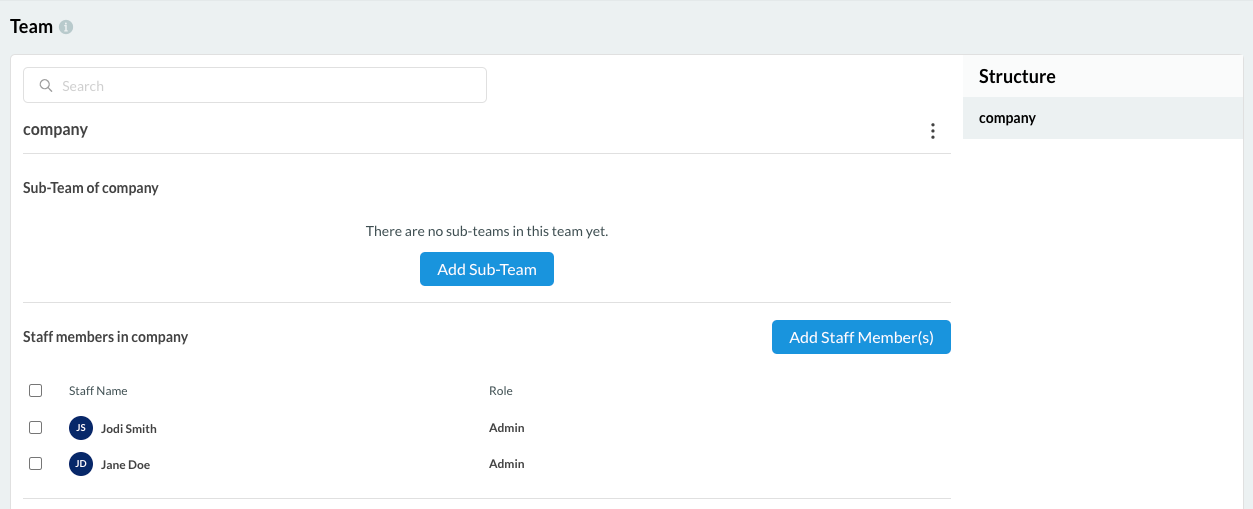Select Jane Doe's row checkbox
Viewport: 1253px width, 509px height.
click(x=36, y=463)
